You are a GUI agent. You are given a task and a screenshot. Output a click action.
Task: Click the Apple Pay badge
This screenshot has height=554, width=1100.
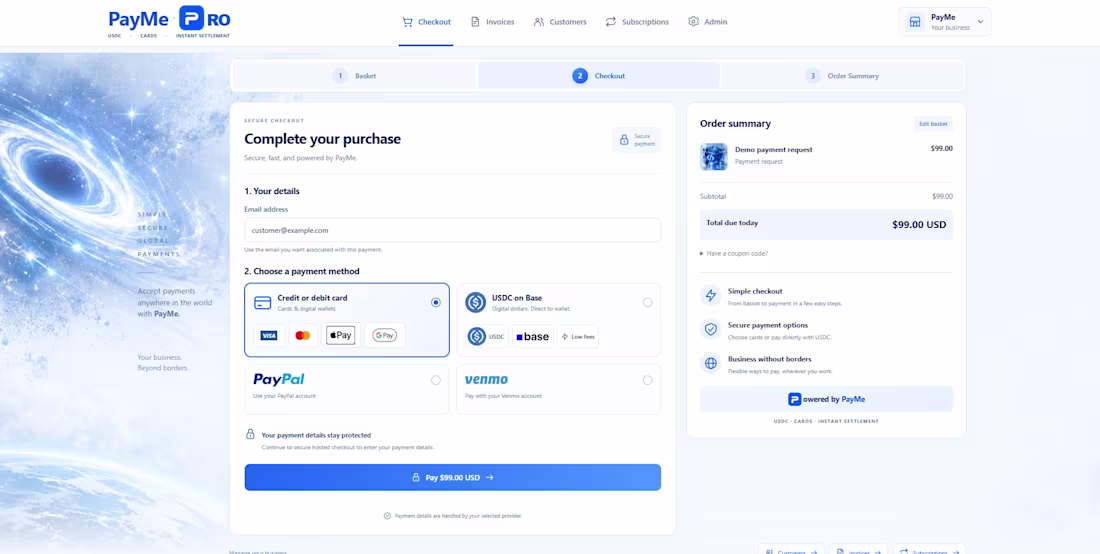[341, 335]
